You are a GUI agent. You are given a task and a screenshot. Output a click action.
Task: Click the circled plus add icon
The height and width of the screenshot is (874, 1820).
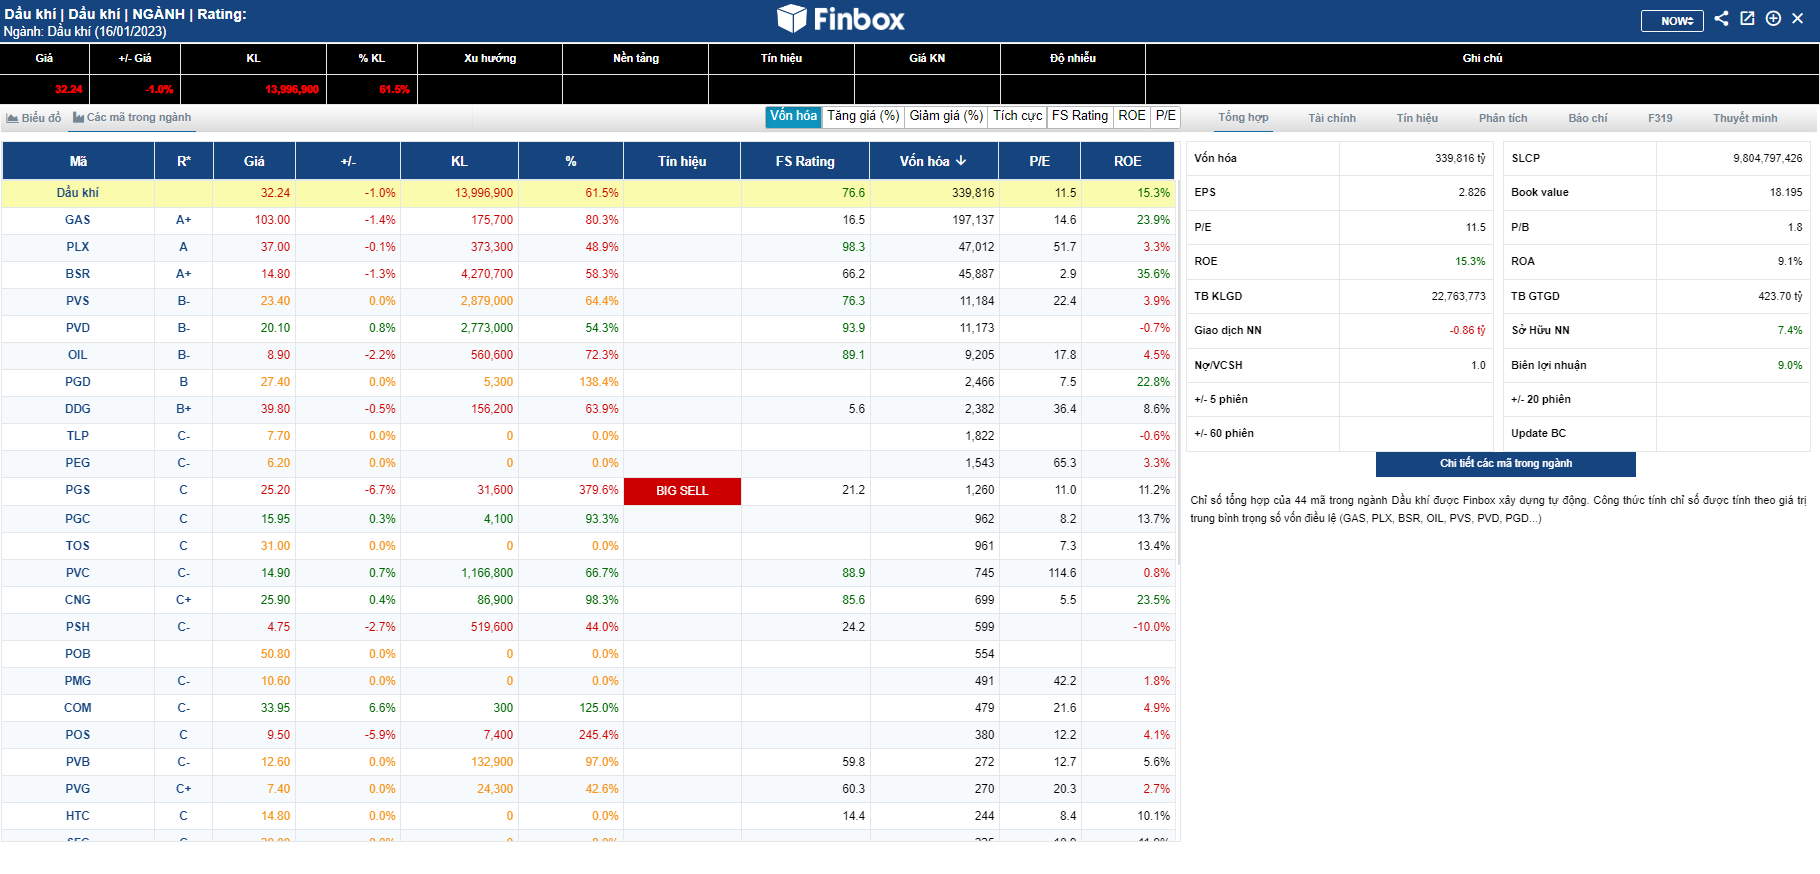point(1773,18)
